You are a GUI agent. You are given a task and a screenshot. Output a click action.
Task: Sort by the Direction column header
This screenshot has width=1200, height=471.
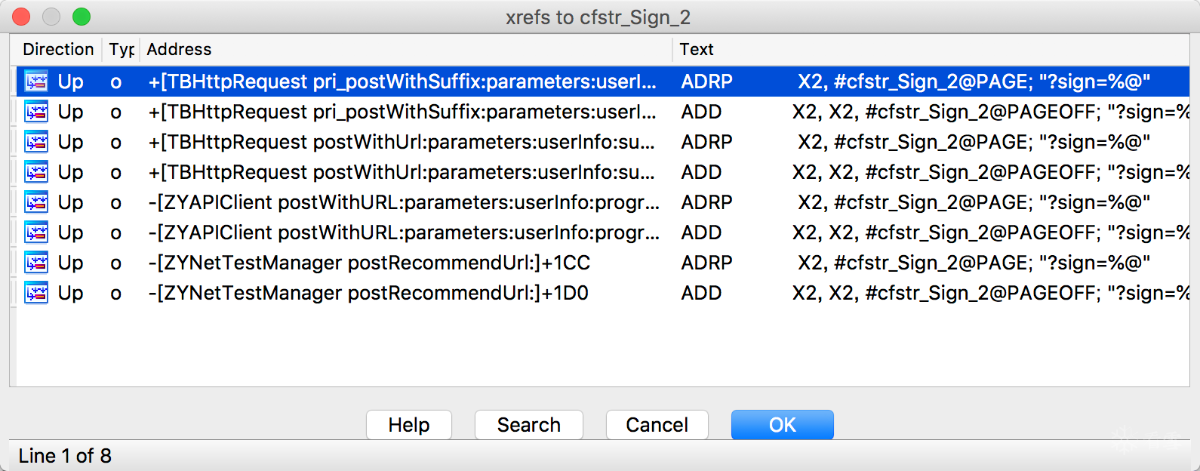point(58,49)
